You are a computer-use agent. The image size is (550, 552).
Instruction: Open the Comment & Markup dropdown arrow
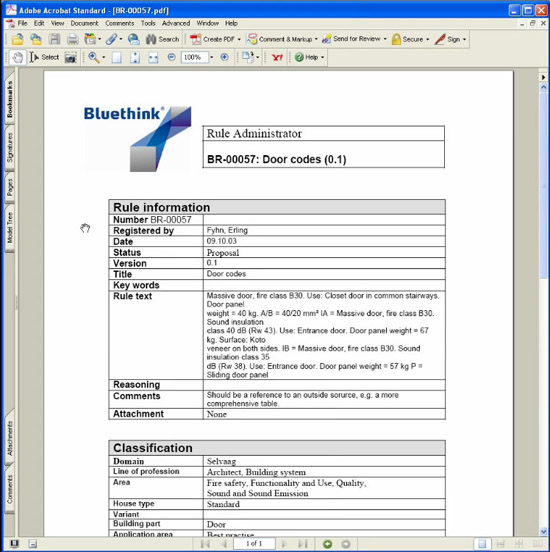pyautogui.click(x=316, y=39)
